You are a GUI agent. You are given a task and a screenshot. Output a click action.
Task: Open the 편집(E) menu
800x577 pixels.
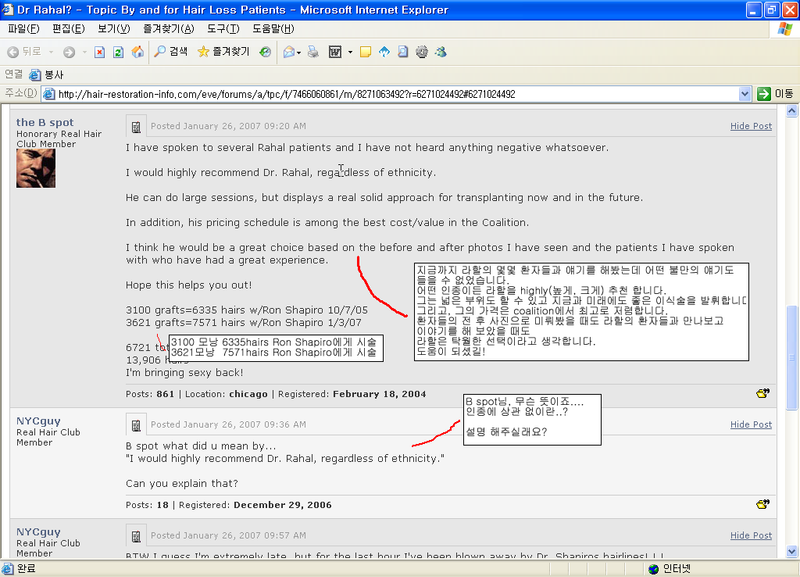point(68,29)
